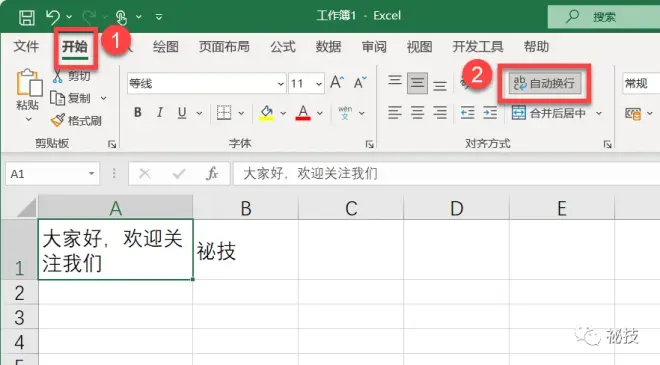The height and width of the screenshot is (365, 660).
Task: Click the 搜索 search box
Action: (604, 17)
